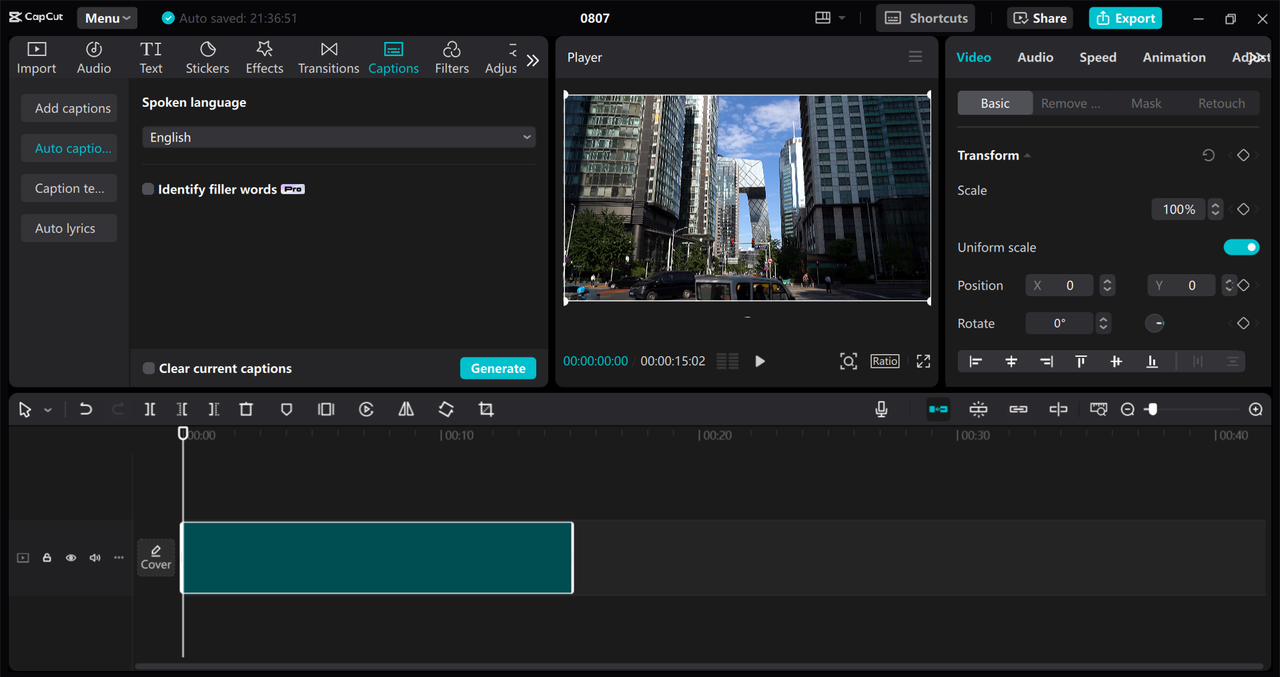Switch to the Speed tab
The image size is (1280, 677).
(1098, 57)
